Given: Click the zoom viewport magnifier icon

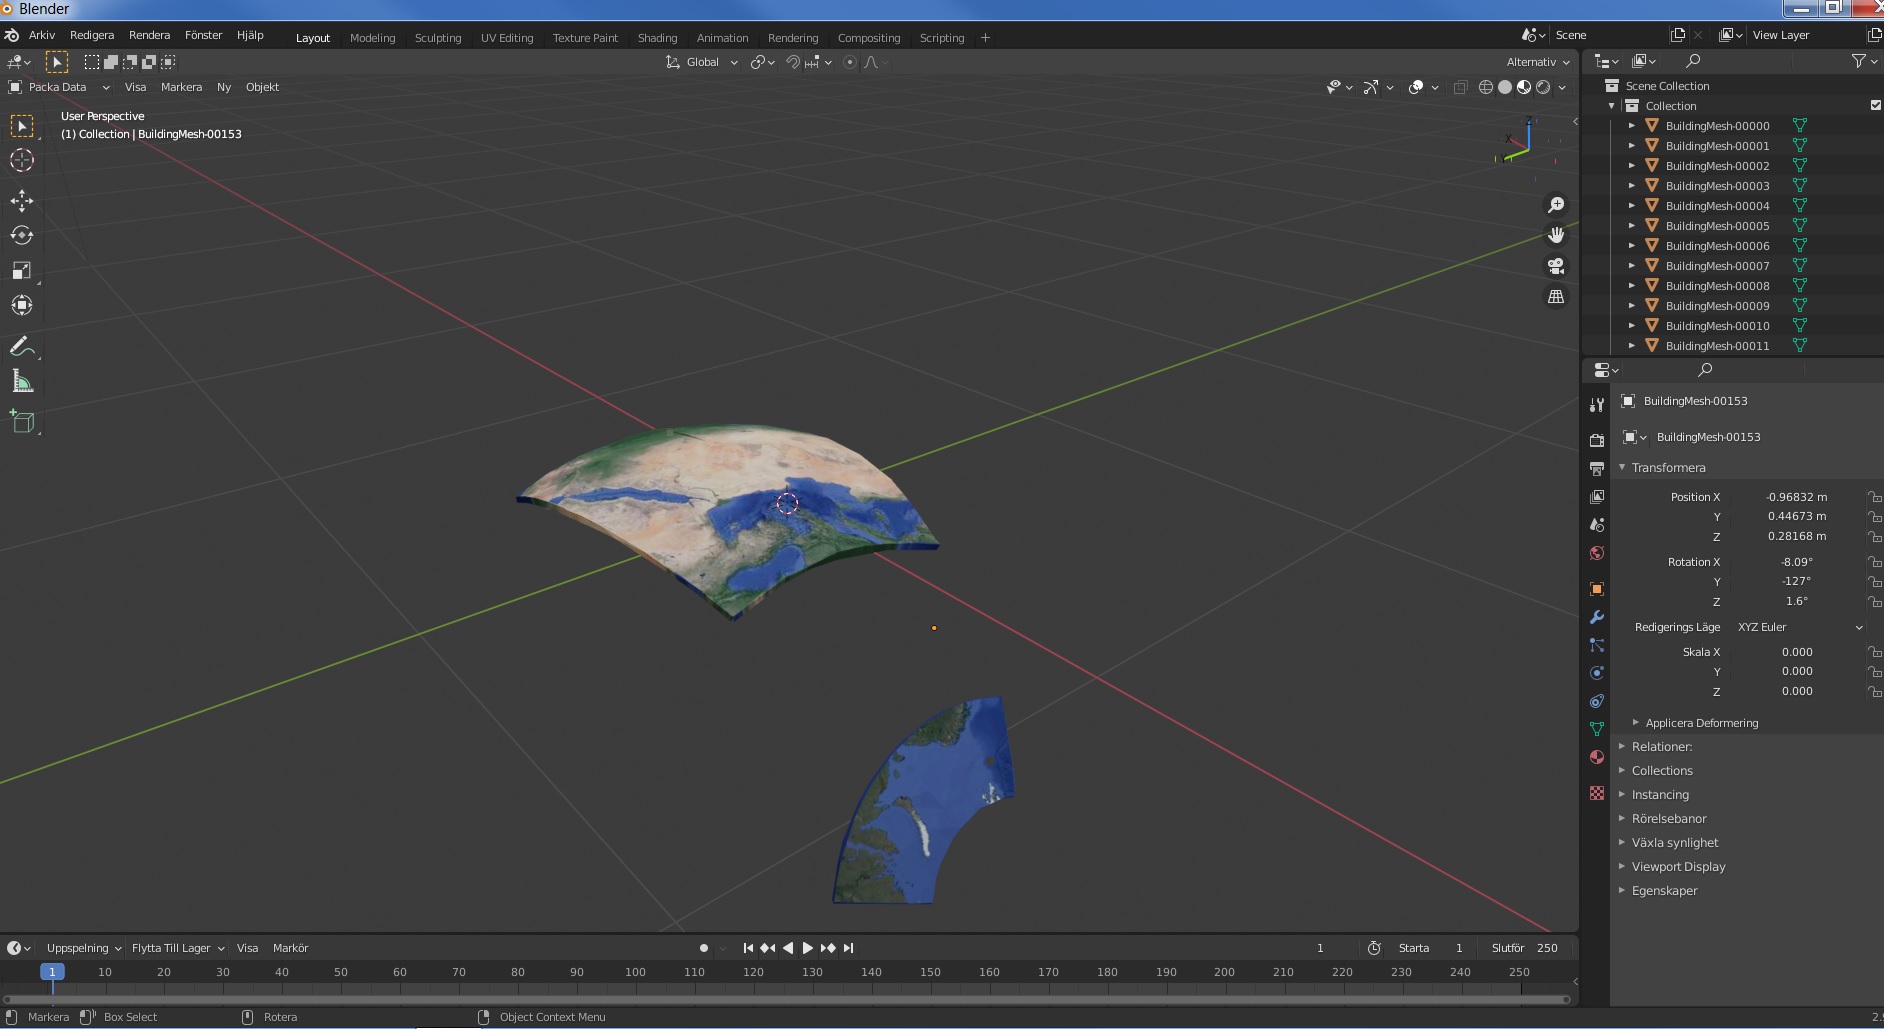Looking at the screenshot, I should [1556, 205].
